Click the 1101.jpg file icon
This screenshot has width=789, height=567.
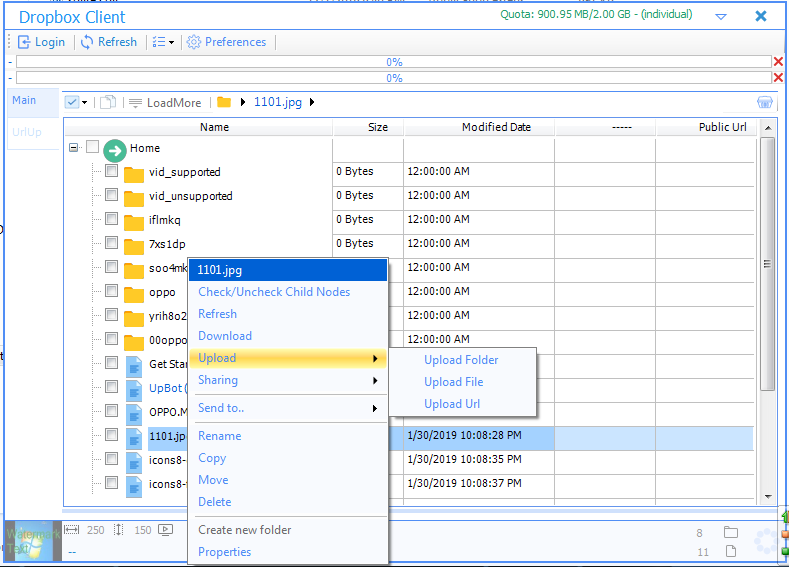tap(134, 439)
